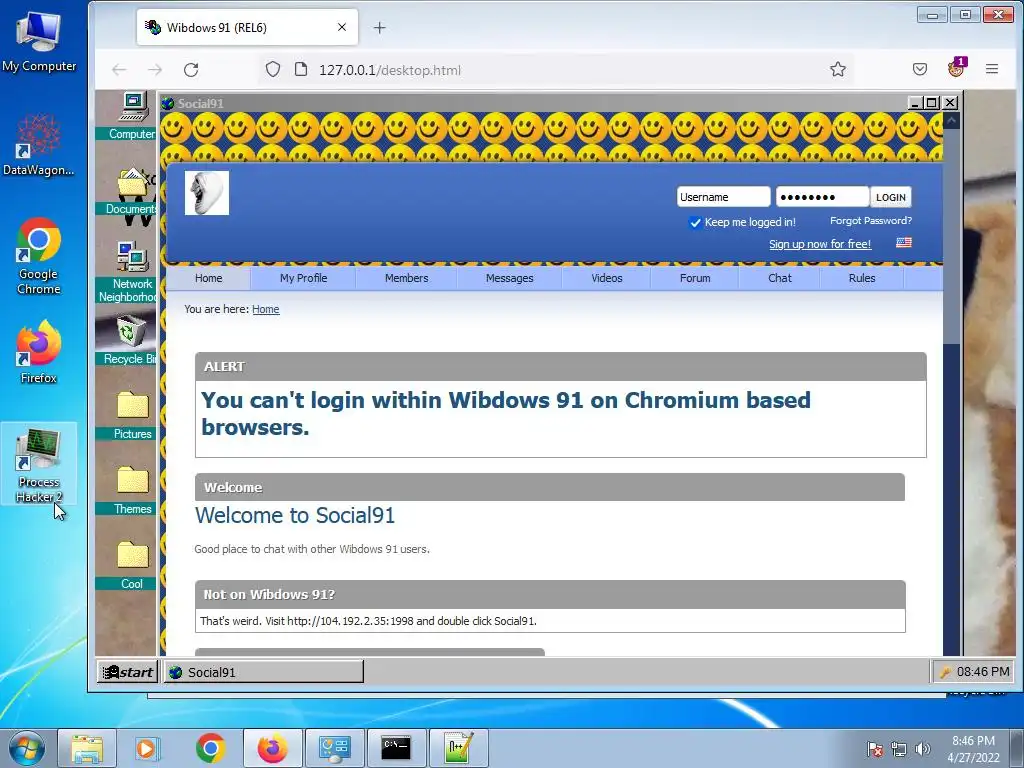Viewport: 1024px width, 768px height.
Task: Open Windows Media Player from taskbar
Action: pos(147,748)
